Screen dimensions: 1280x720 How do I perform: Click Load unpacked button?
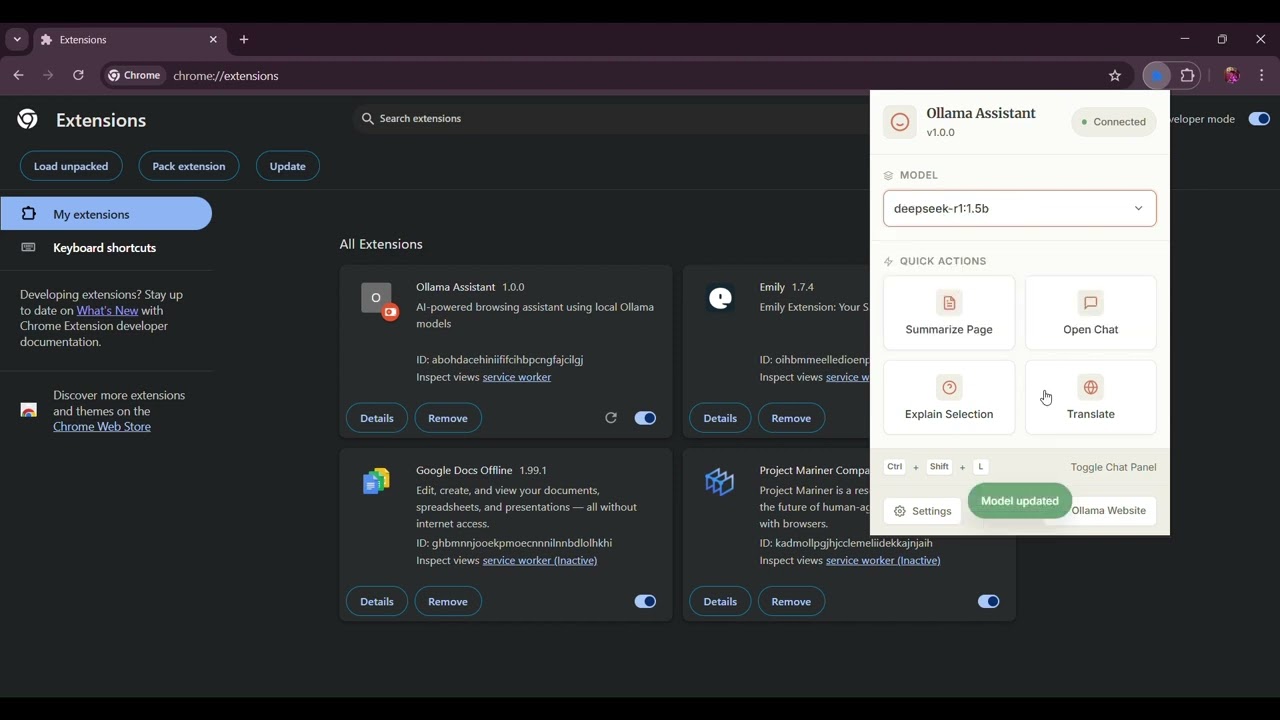[71, 166]
